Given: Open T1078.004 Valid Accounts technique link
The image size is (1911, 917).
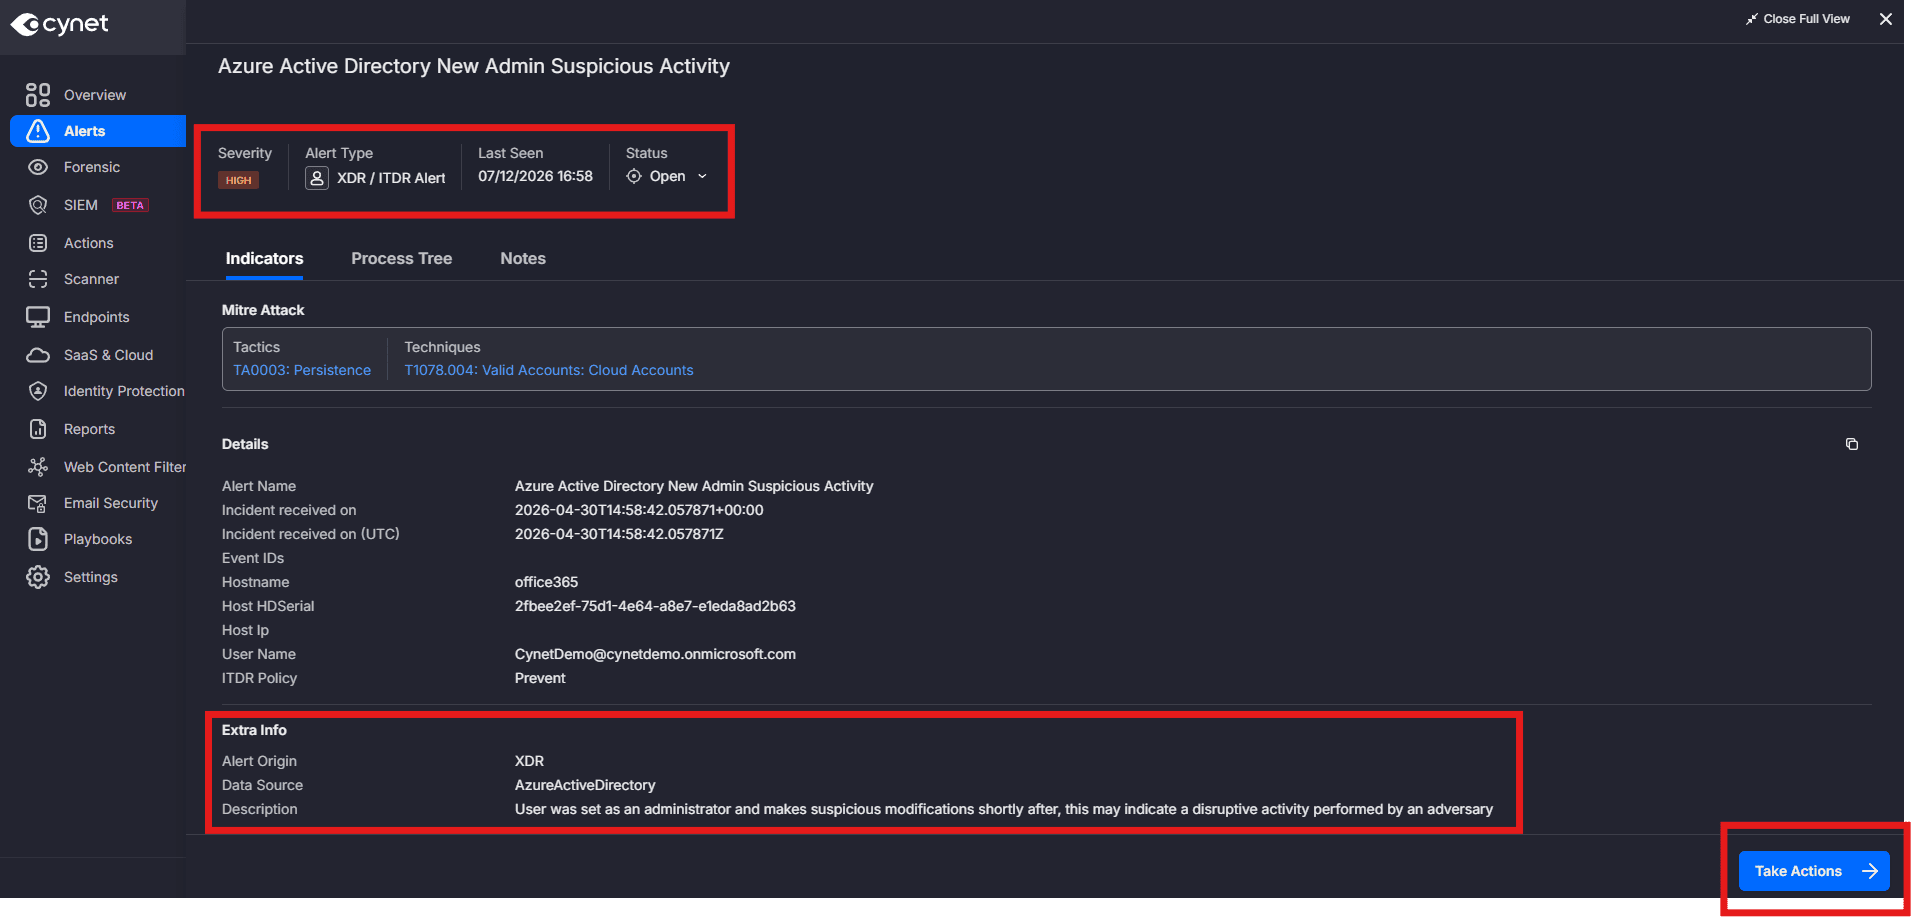Looking at the screenshot, I should pos(549,370).
